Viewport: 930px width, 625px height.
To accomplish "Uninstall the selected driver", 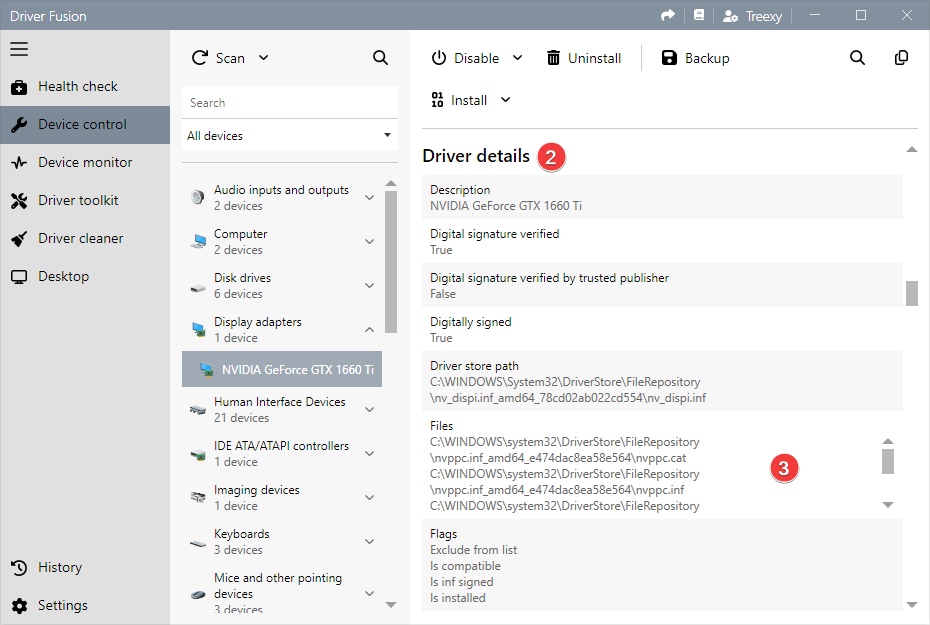I will [x=584, y=58].
